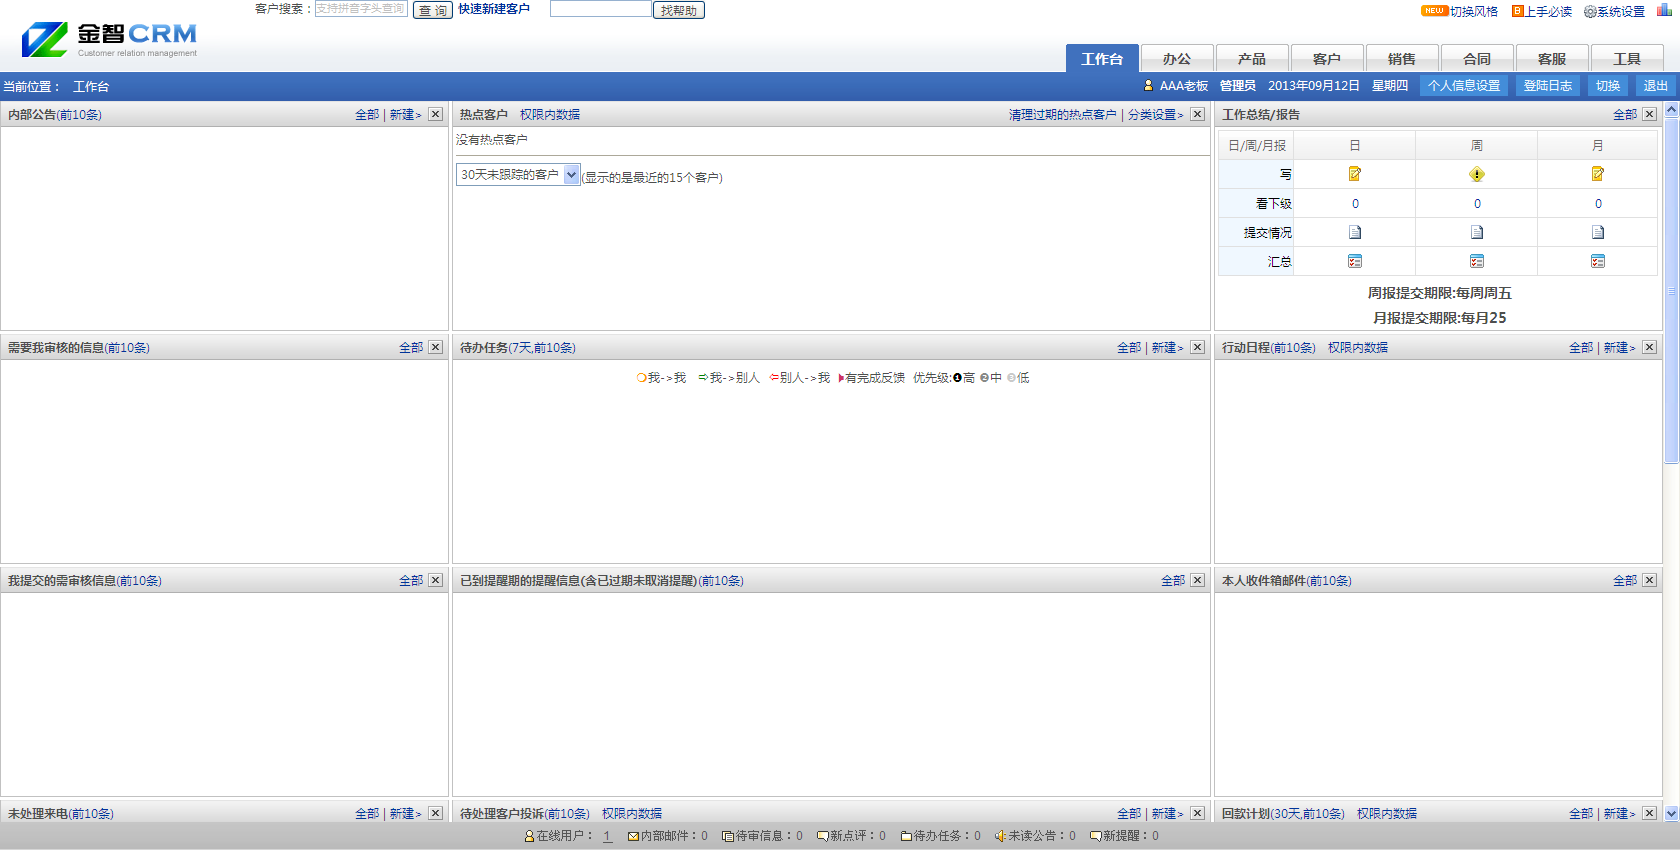Close the 行动日程 panel
This screenshot has width=1680, height=850.
[x=1650, y=348]
